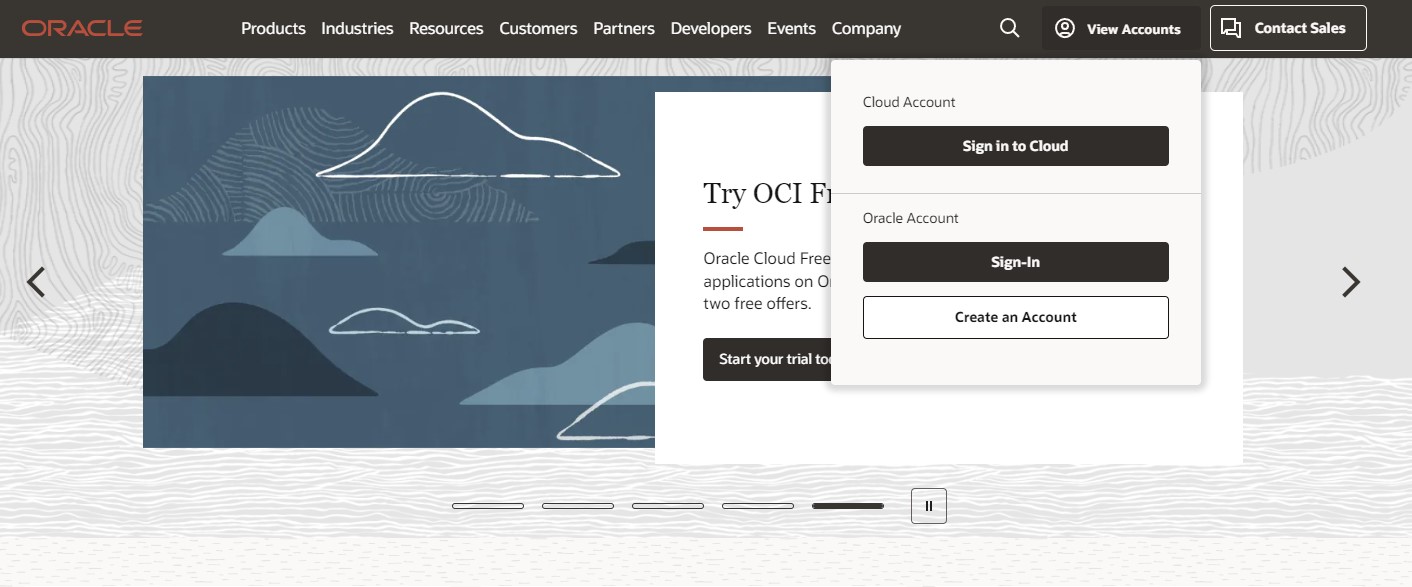Open the Partners menu
1412x587 pixels.
coord(624,29)
